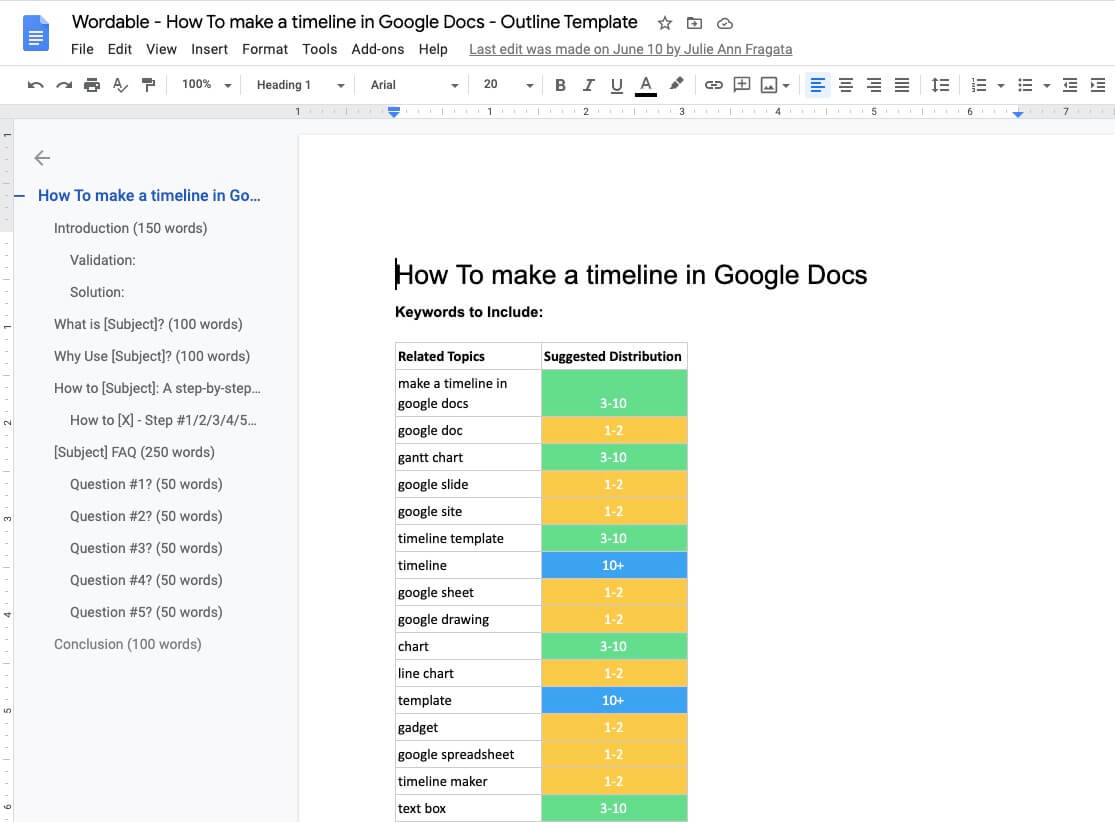Click the Spelling and grammar check icon

(x=120, y=85)
